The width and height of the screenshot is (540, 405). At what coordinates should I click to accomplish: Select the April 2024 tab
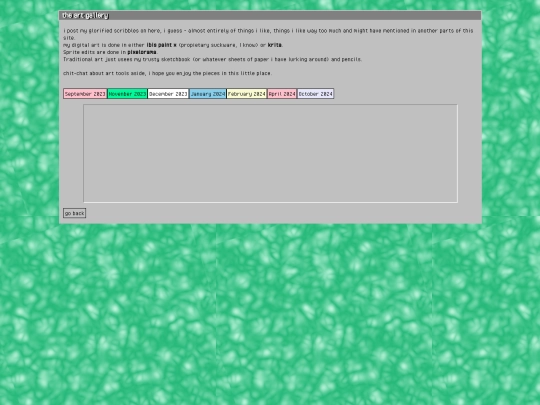[282, 94]
